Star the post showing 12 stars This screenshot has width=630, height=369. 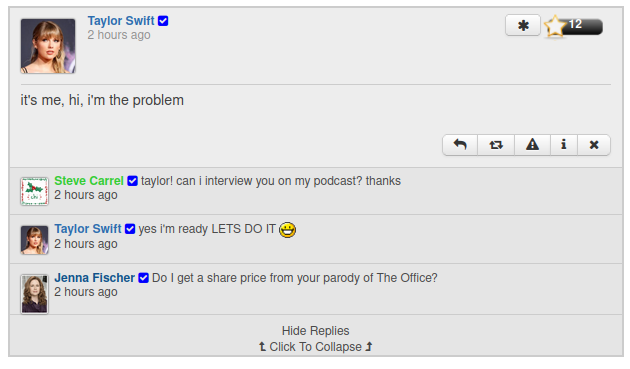click(x=555, y=27)
